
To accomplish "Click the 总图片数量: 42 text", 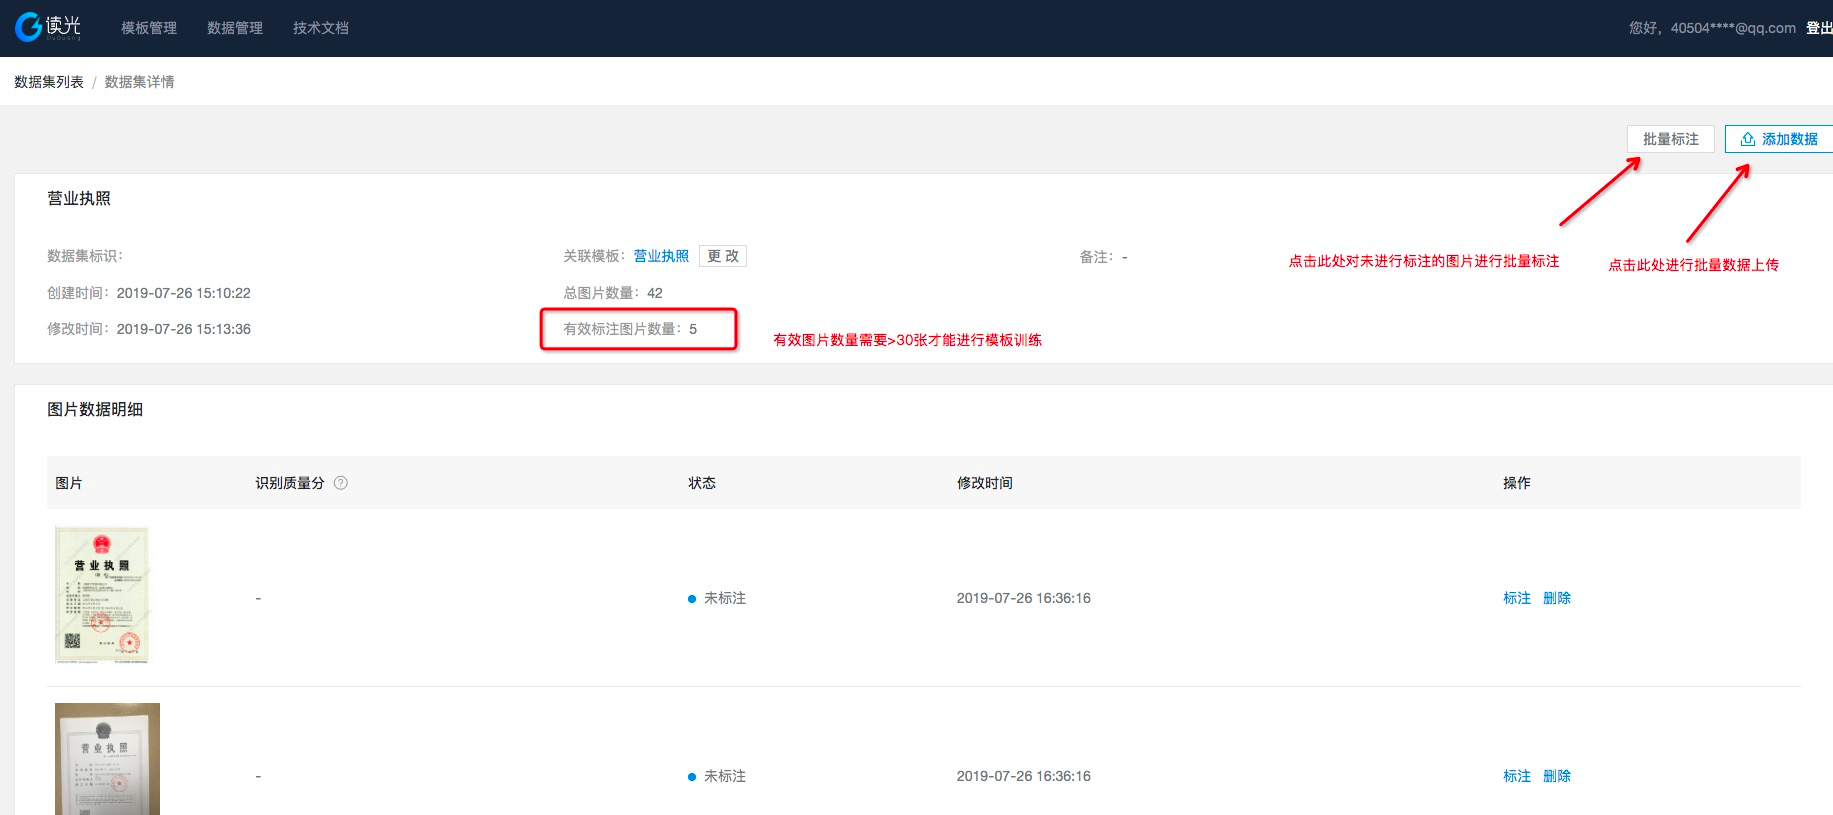I will [613, 293].
